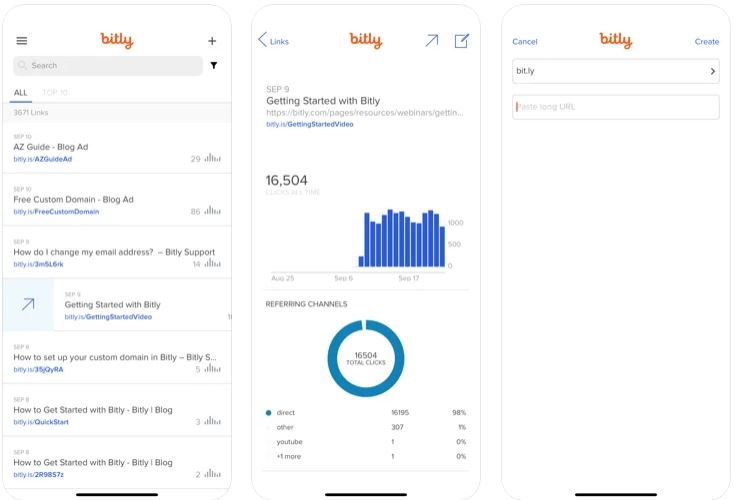Tap stats bars icon beside 5 clicks
This screenshot has height=500, width=737.
point(212,368)
